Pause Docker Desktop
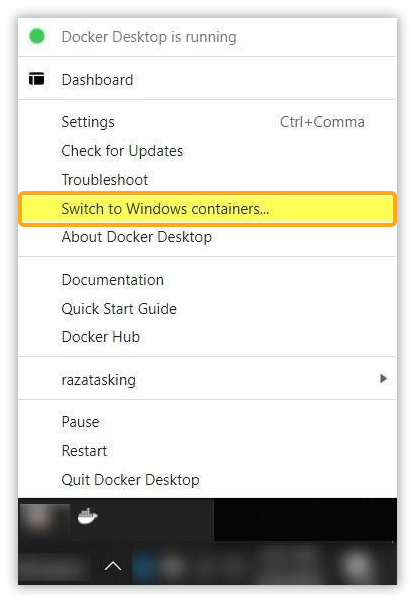Screen dimensions: 414x602 click(207, 422)
